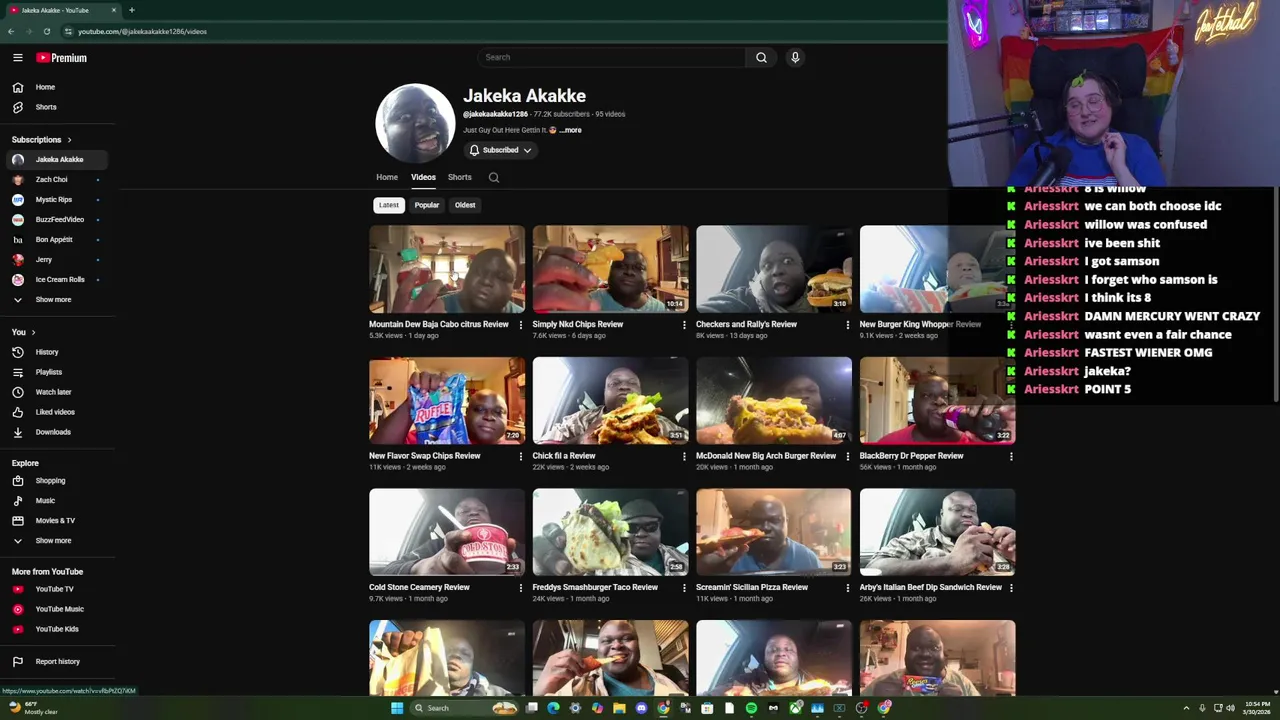
Task: Open the Subscribed notification dropdown
Action: click(500, 150)
